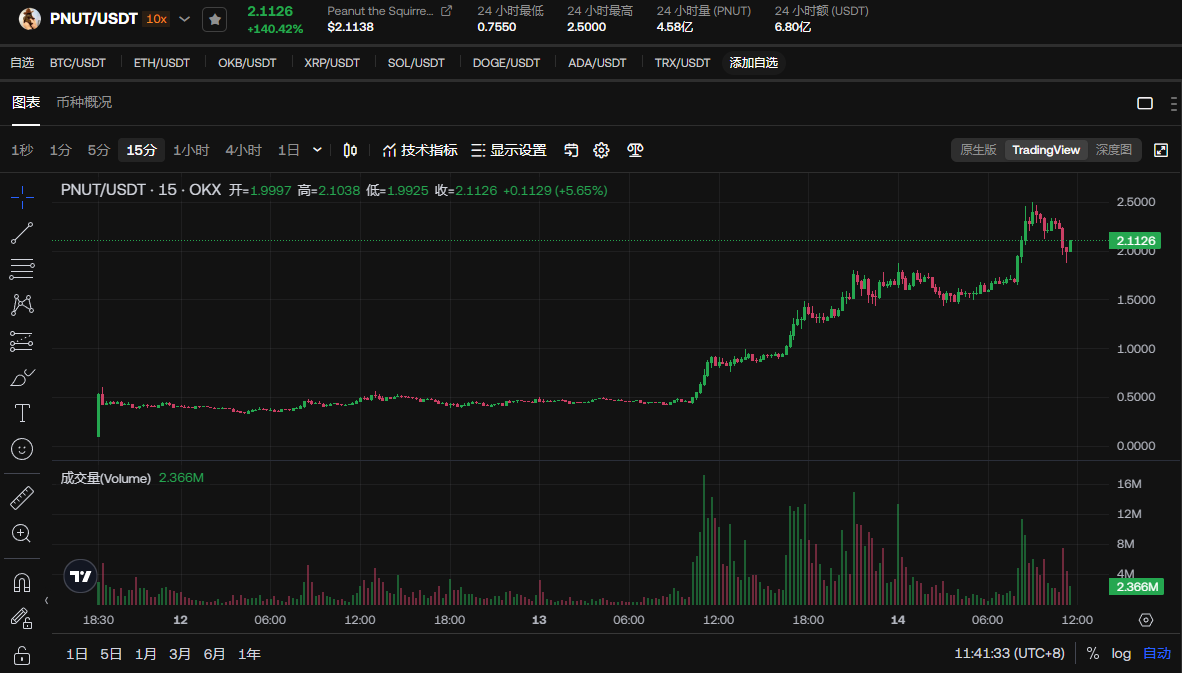Expand the PNUT/USDT pair selector dropdown
This screenshot has width=1182, height=673.
point(185,19)
